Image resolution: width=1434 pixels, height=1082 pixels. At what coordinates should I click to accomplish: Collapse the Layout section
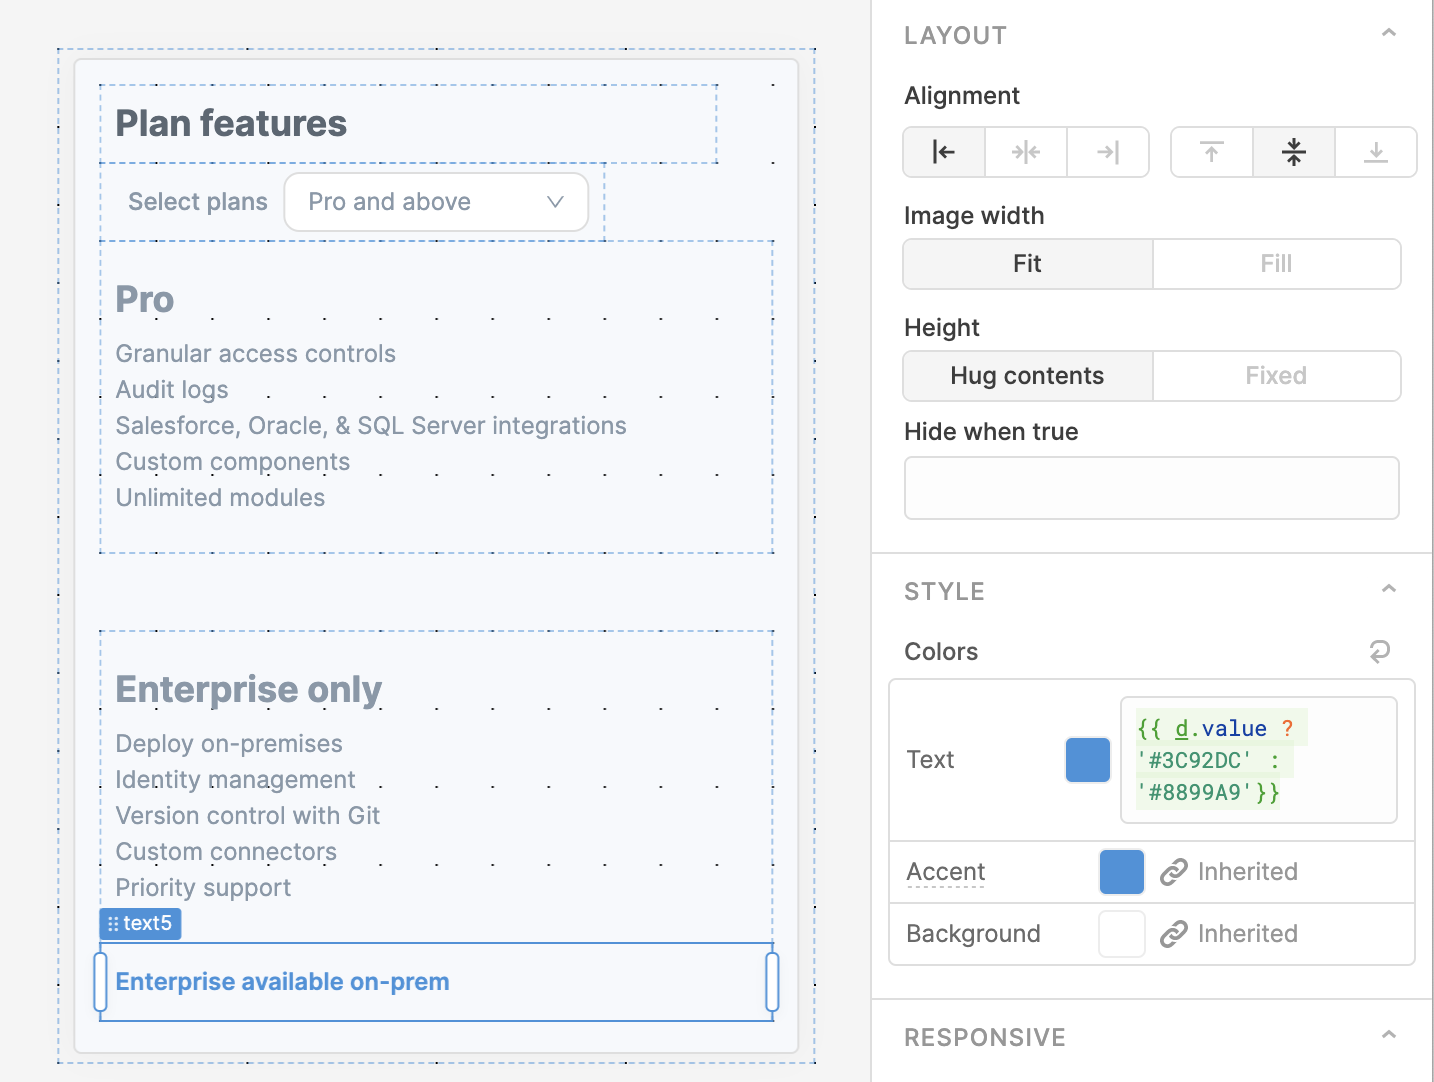click(x=1388, y=34)
